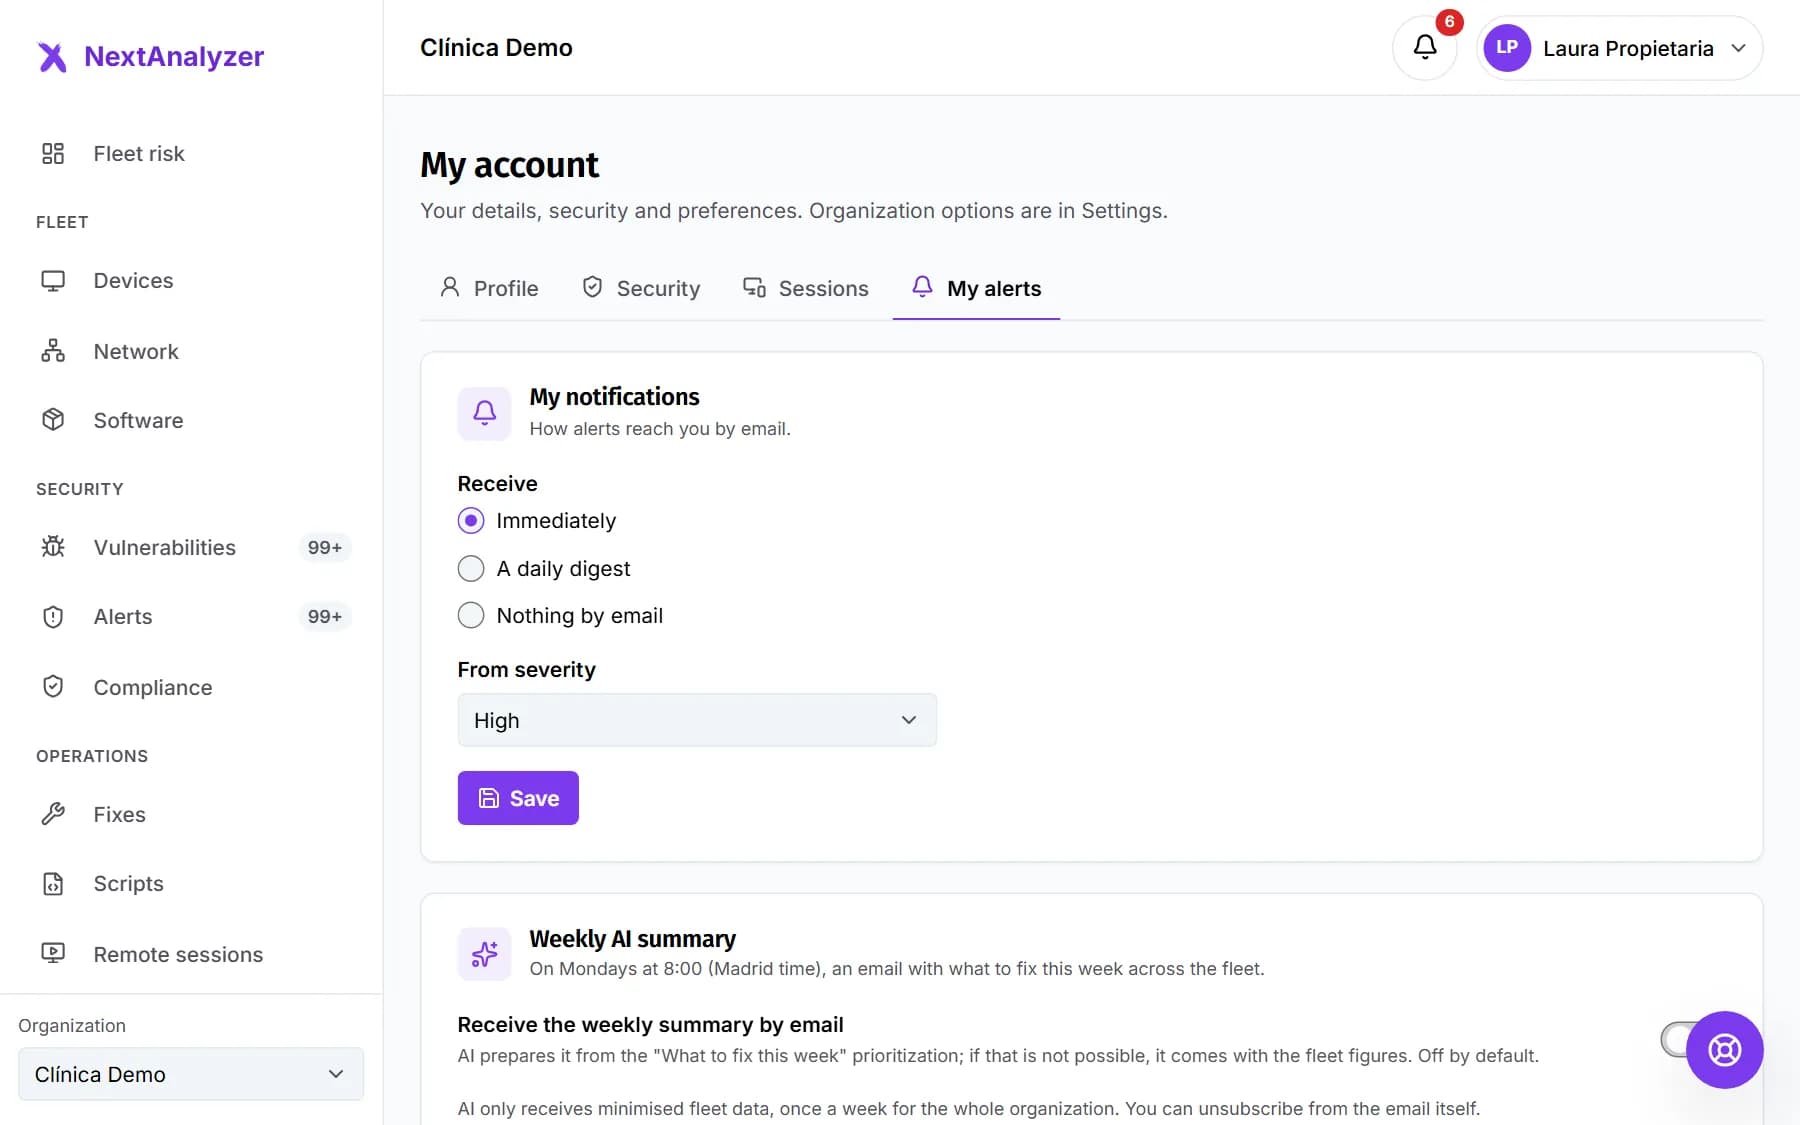Click the Vulnerabilities bug icon

coord(53,547)
